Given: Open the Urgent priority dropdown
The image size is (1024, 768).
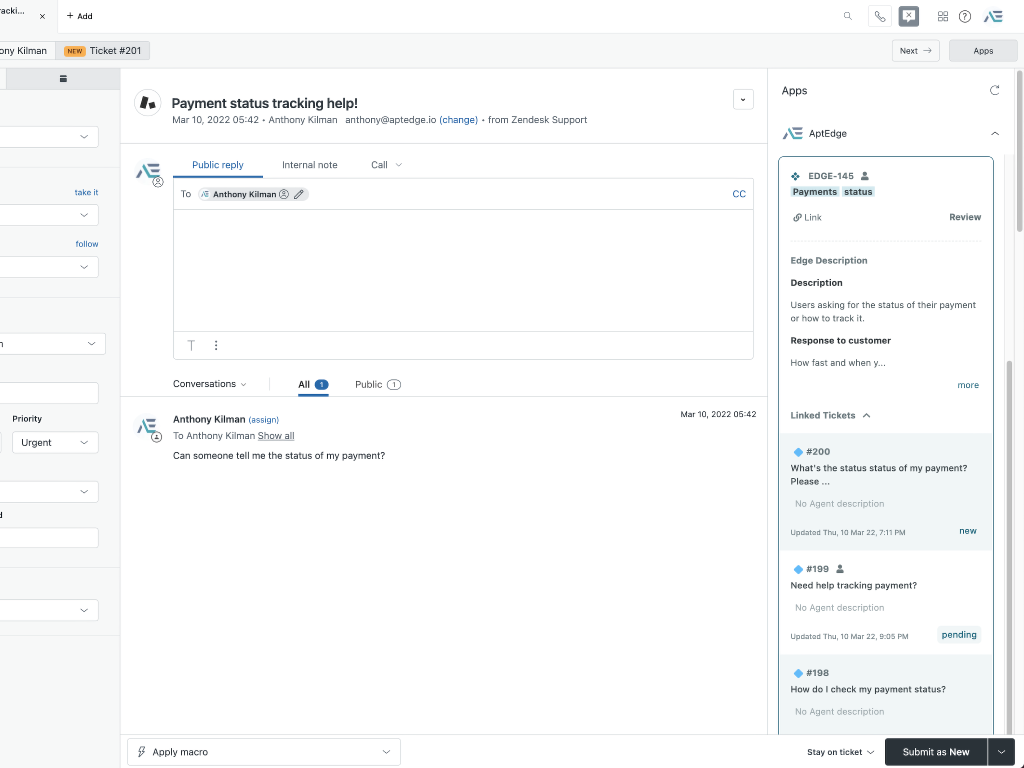Looking at the screenshot, I should [x=55, y=442].
